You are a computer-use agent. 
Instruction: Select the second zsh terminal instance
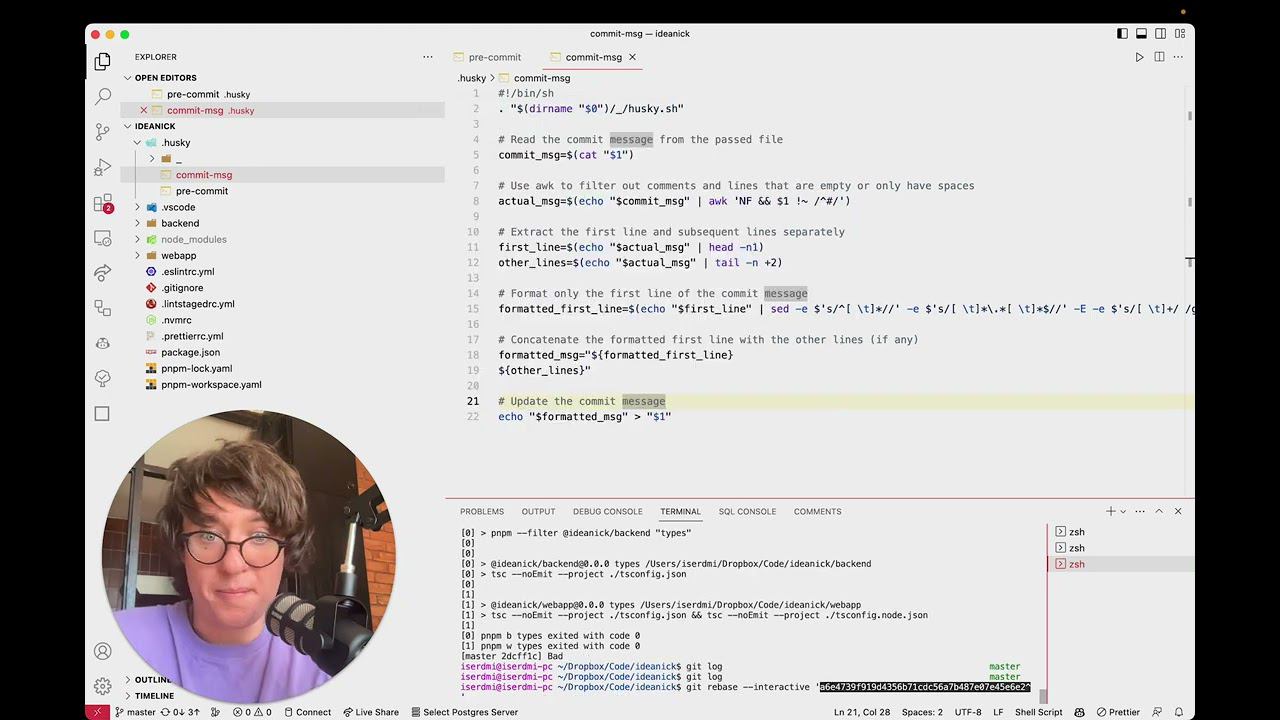point(1120,548)
